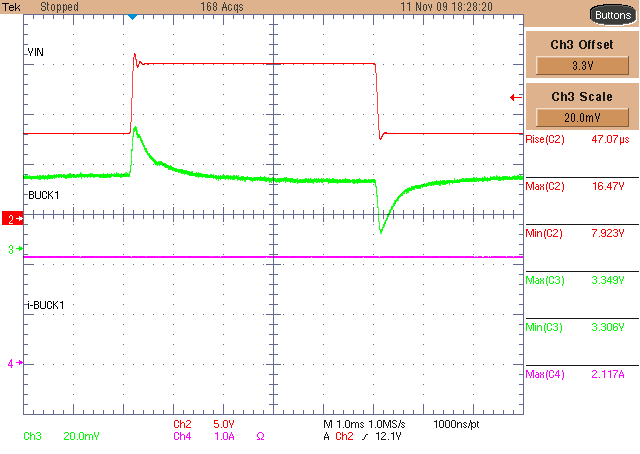This screenshot has height=454, width=640.
Task: Click the Min(C3) measurement label
Action: (x=544, y=327)
